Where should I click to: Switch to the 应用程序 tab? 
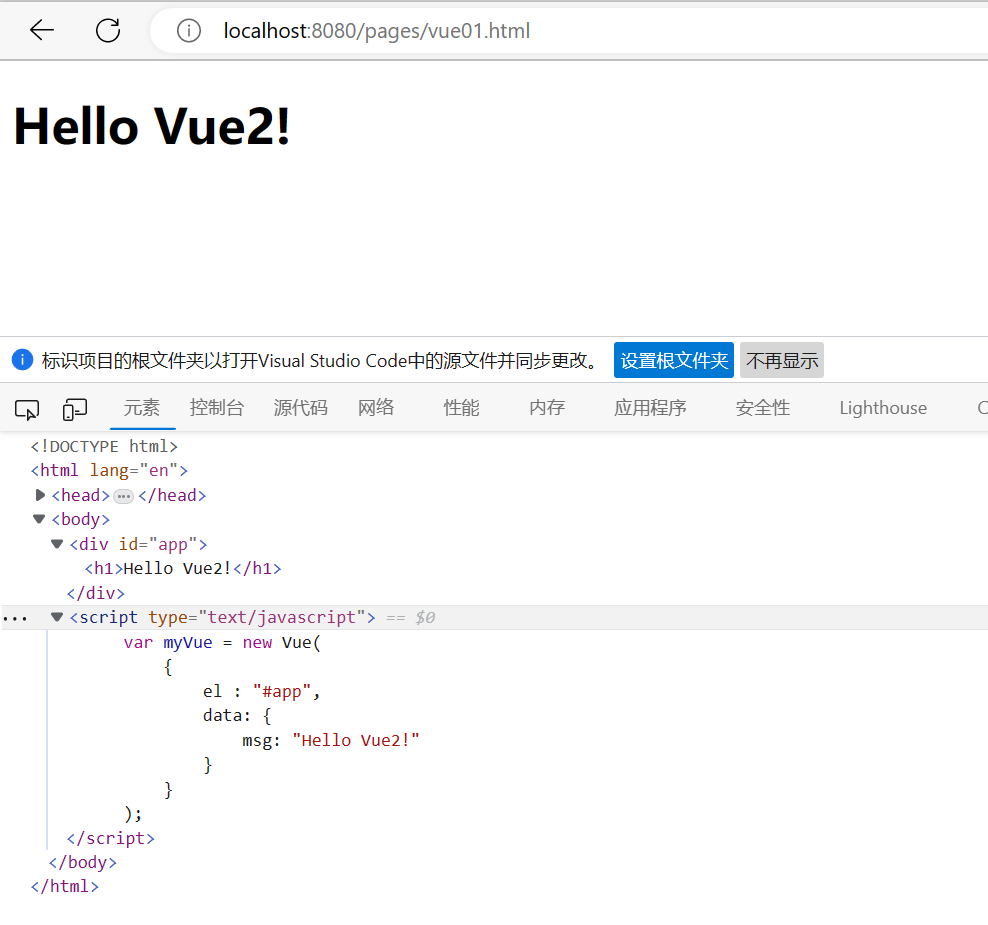click(x=651, y=407)
